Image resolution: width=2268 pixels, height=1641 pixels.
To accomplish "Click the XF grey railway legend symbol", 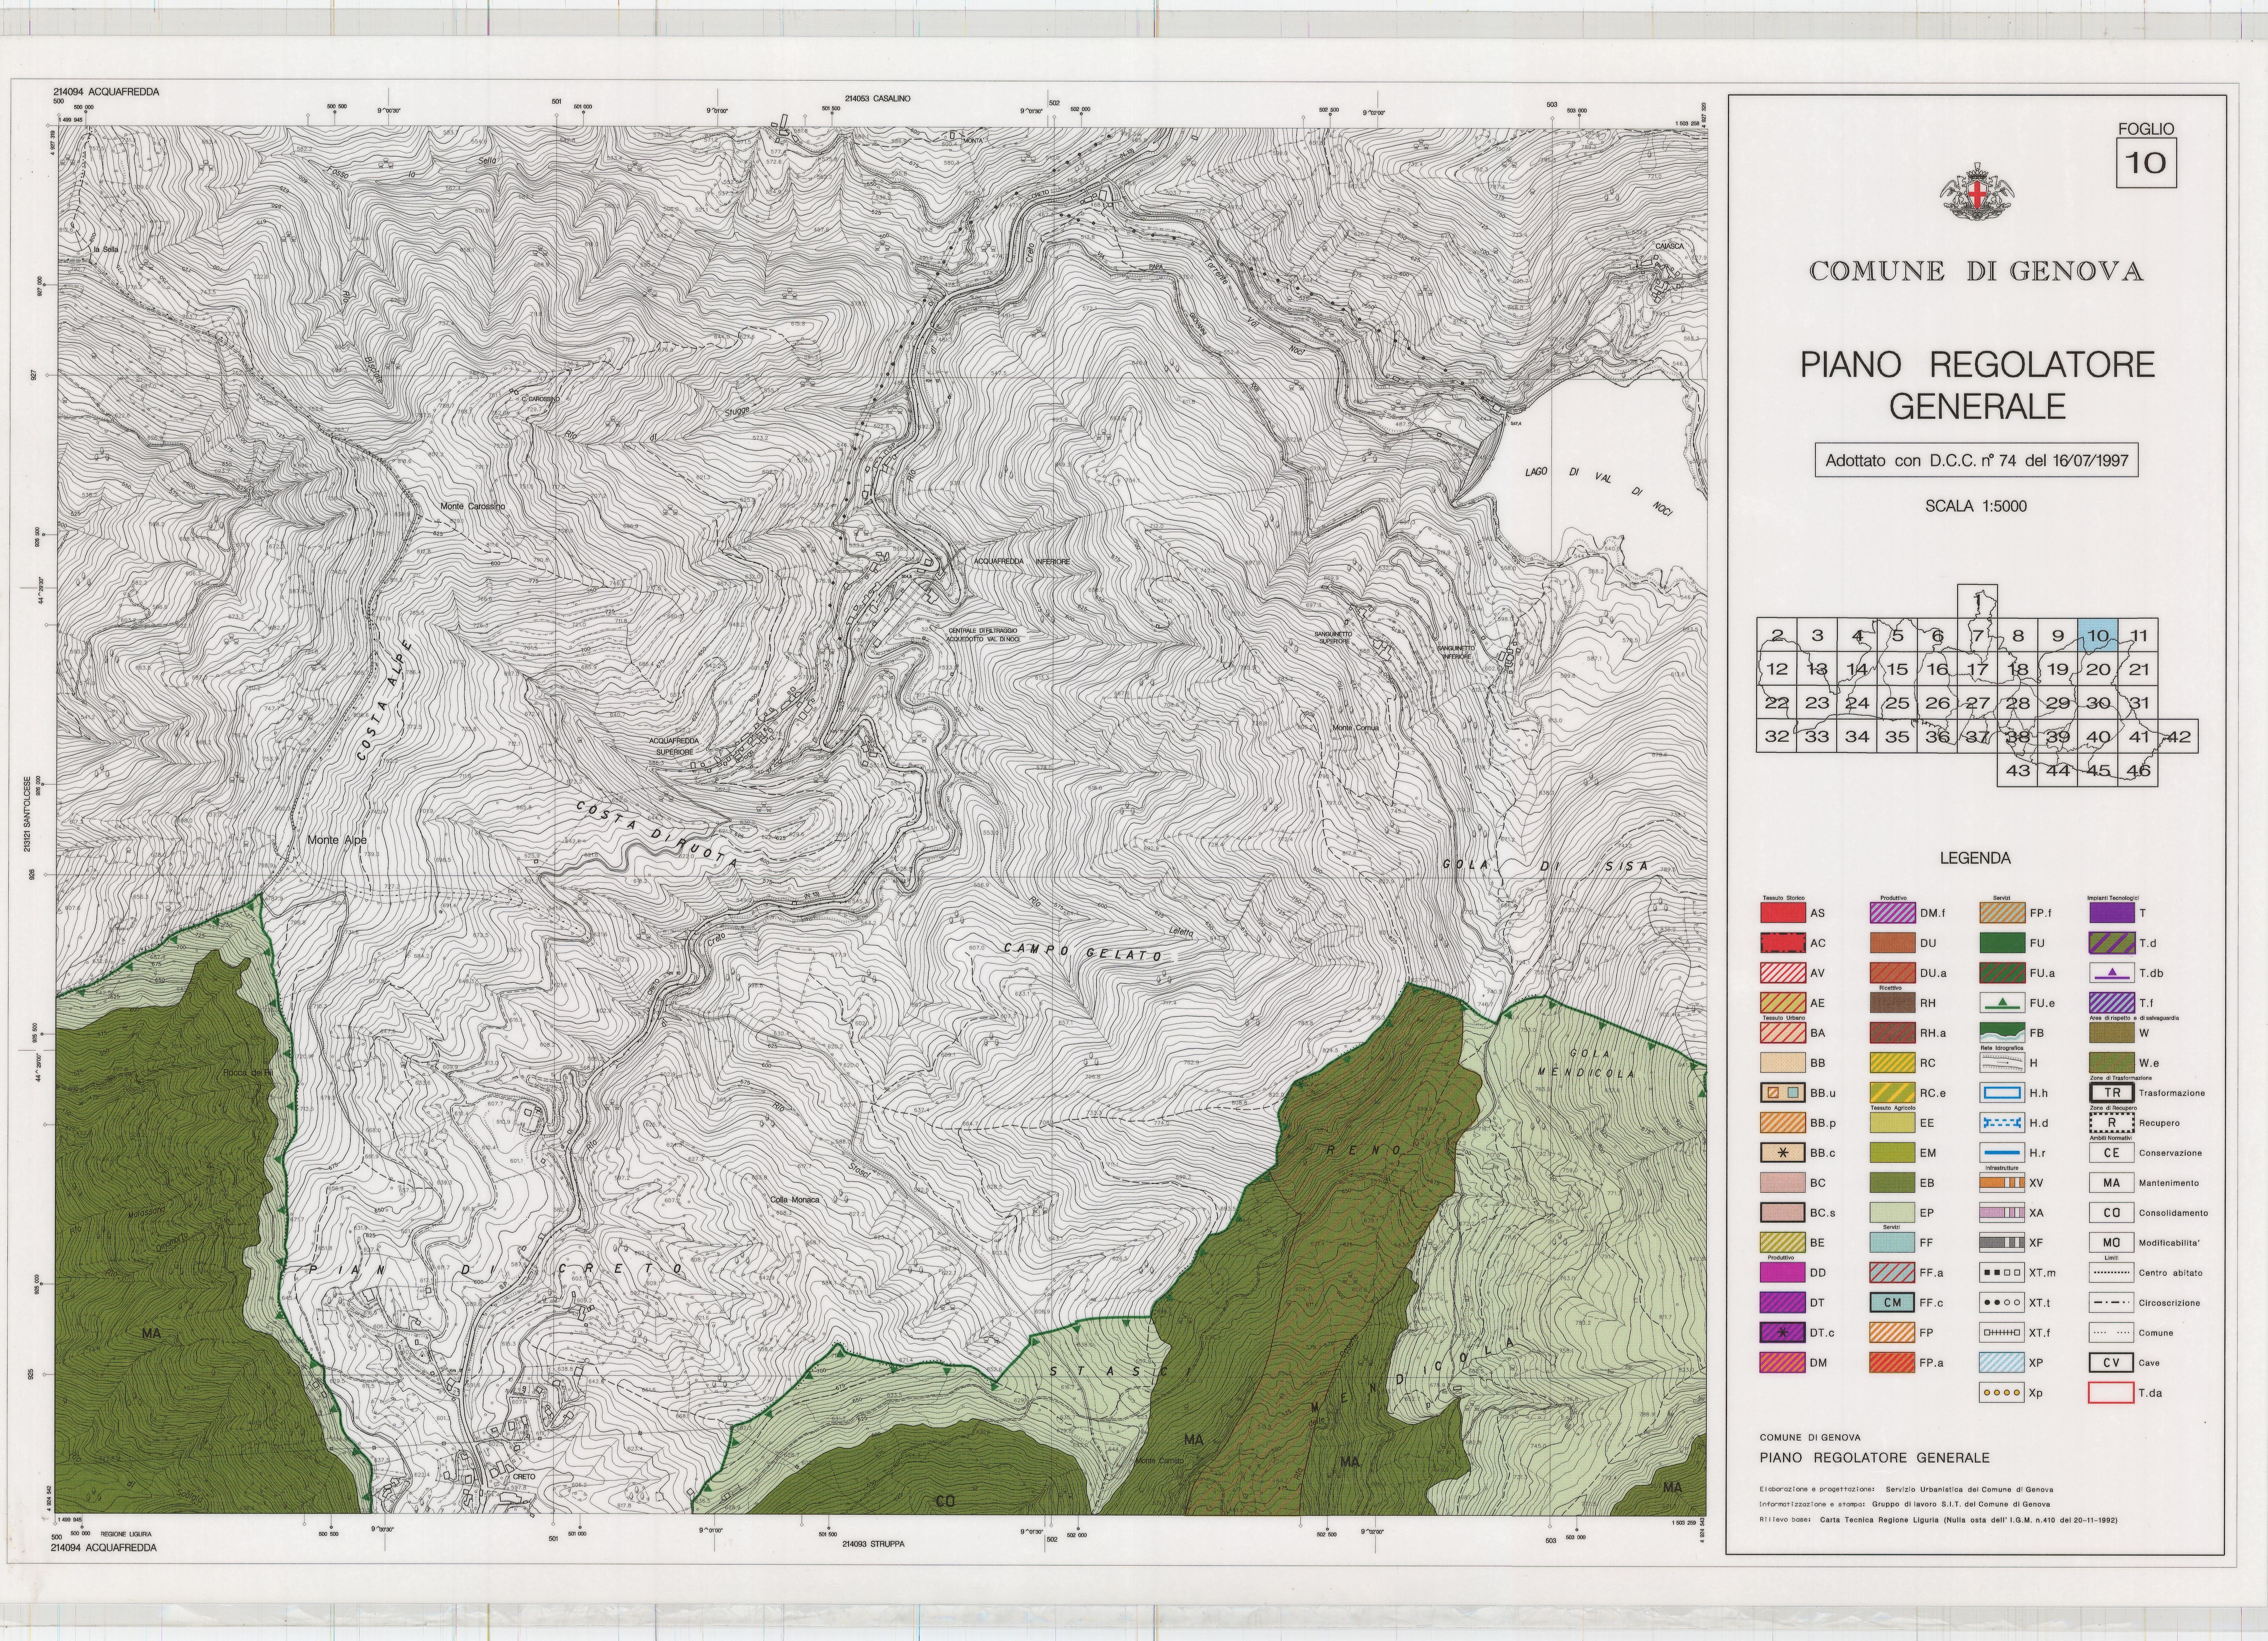I will click(2002, 1243).
